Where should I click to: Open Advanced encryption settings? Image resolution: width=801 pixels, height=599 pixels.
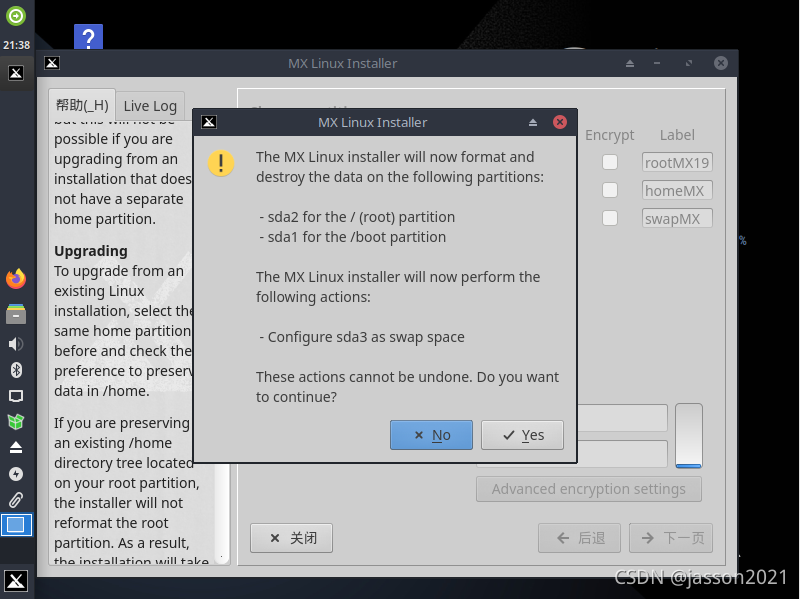click(x=588, y=489)
